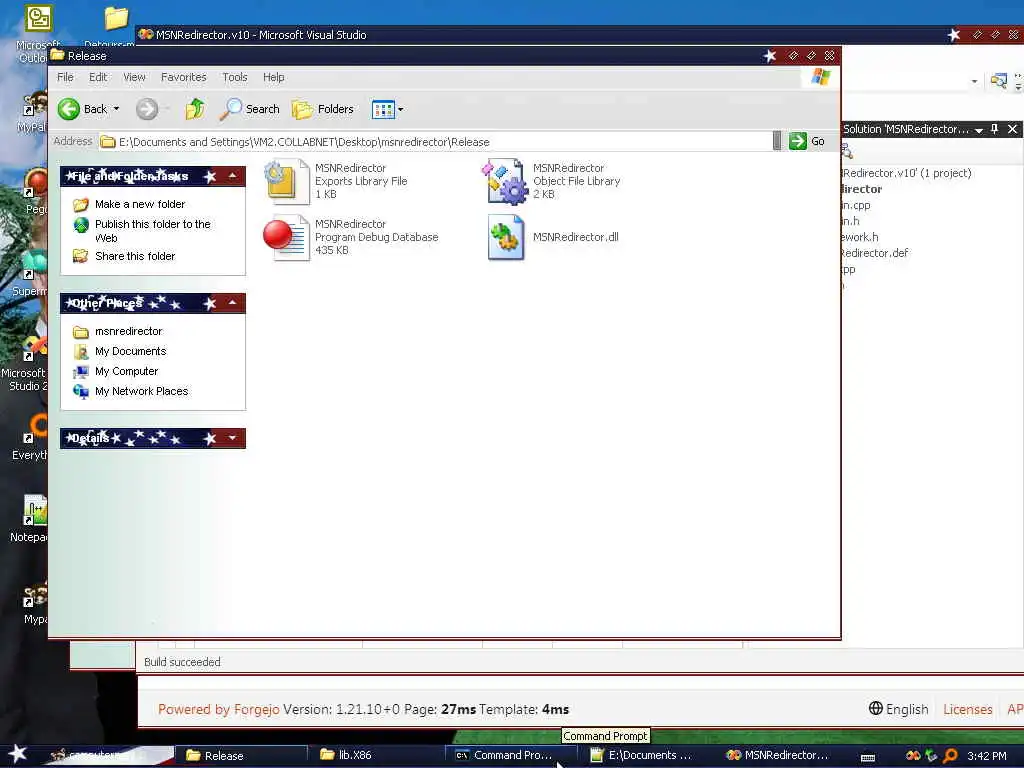Open the Back button history dropdown arrow
1024x768 pixels.
(x=117, y=109)
